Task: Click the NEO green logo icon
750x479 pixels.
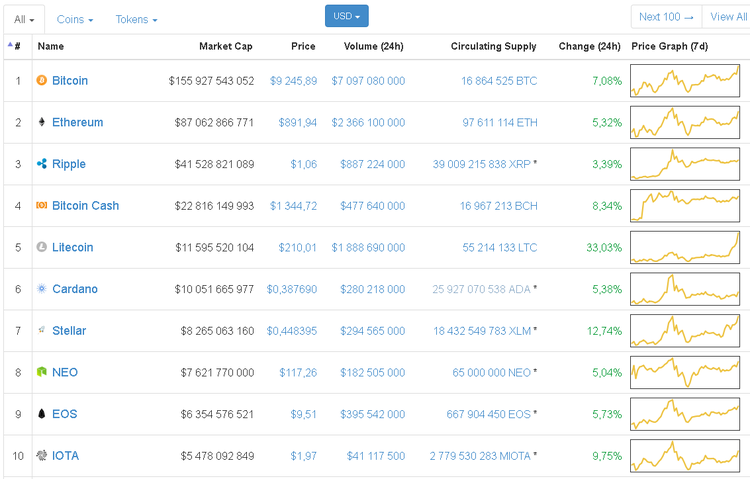Action: (x=42, y=372)
